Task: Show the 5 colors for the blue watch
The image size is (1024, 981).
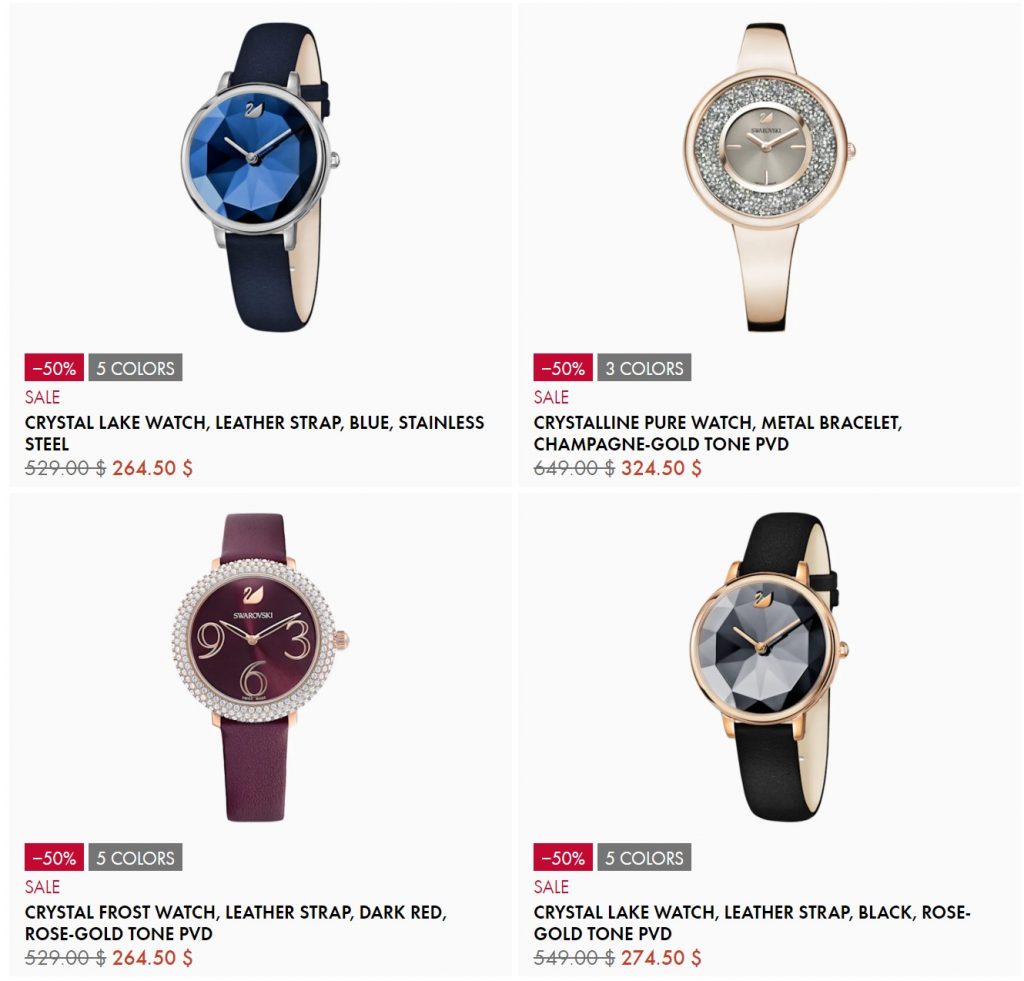Action: pyautogui.click(x=135, y=368)
